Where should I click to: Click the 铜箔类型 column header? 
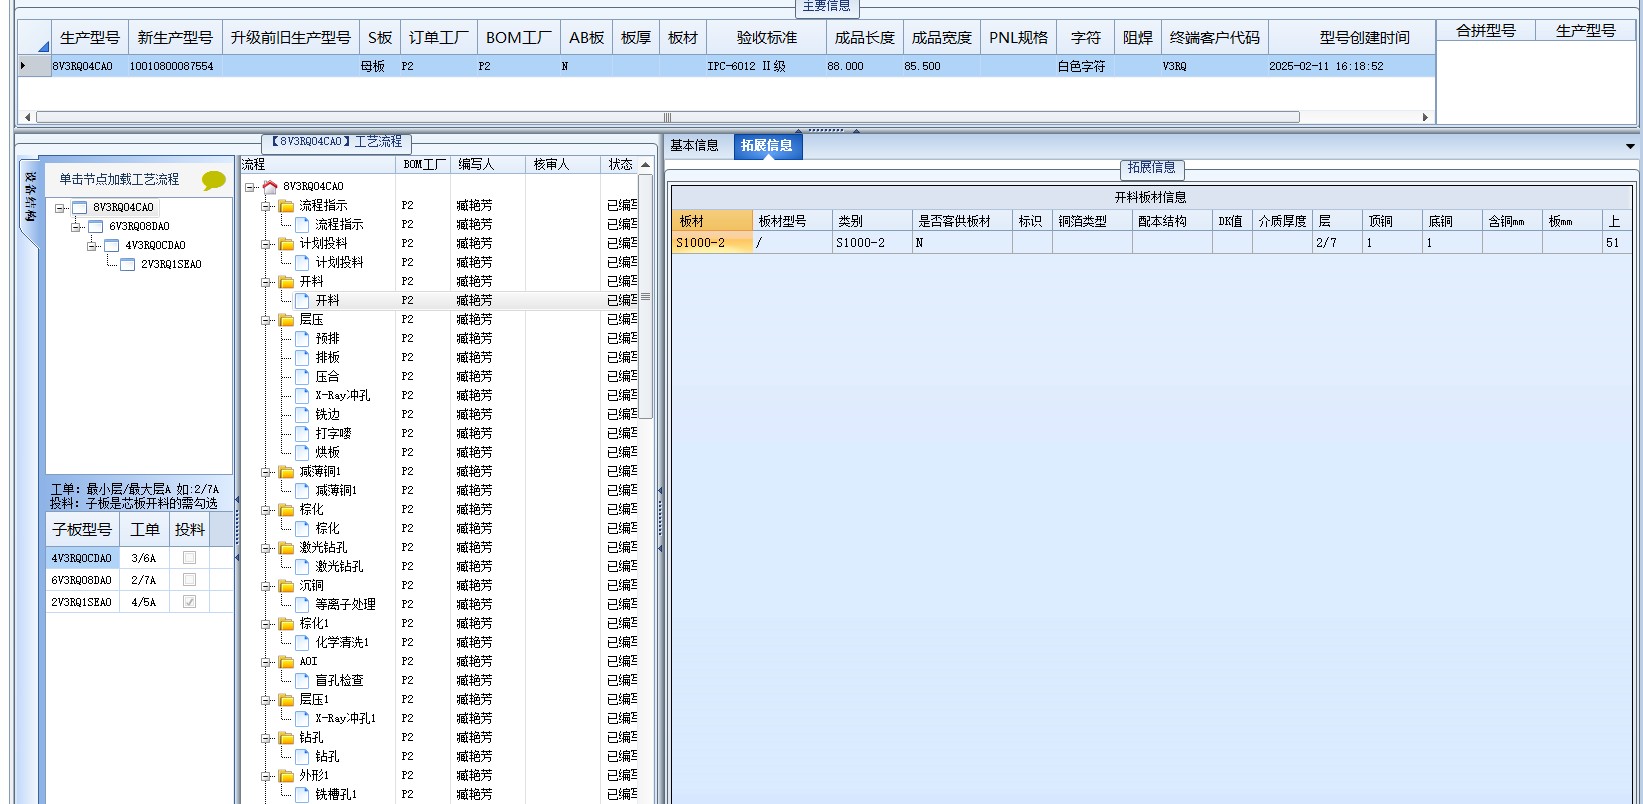(x=1092, y=221)
